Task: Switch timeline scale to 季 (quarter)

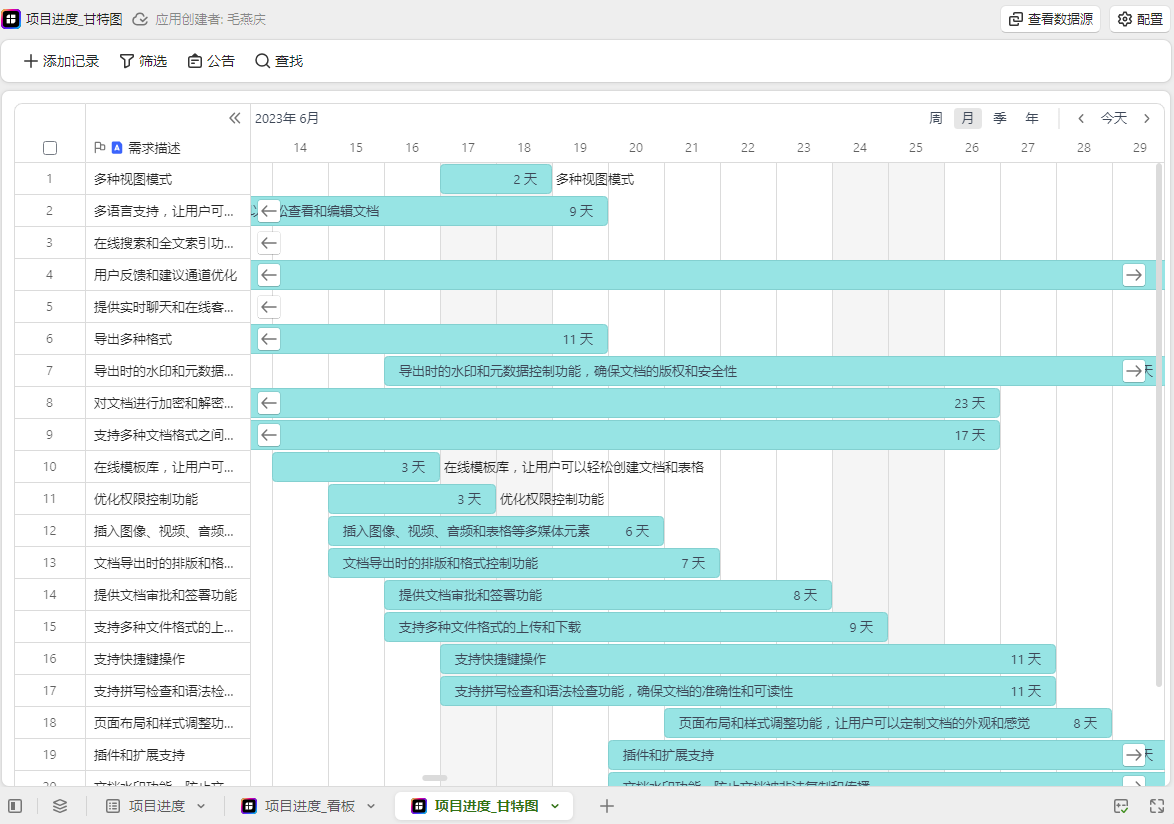Action: [x=999, y=118]
